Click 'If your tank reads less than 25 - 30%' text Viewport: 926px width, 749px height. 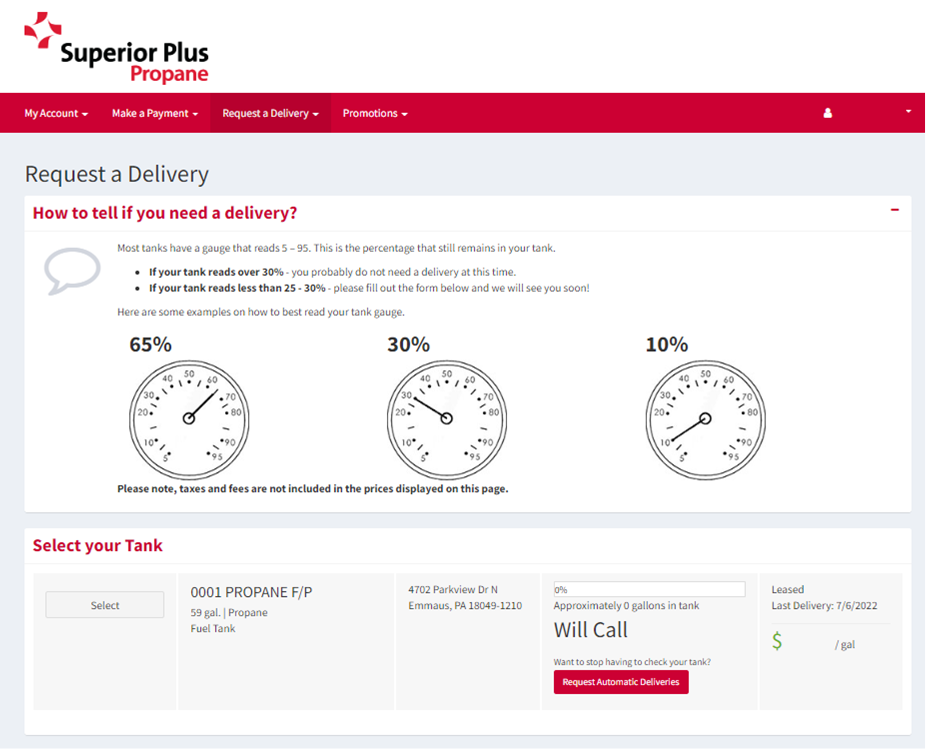(x=237, y=288)
